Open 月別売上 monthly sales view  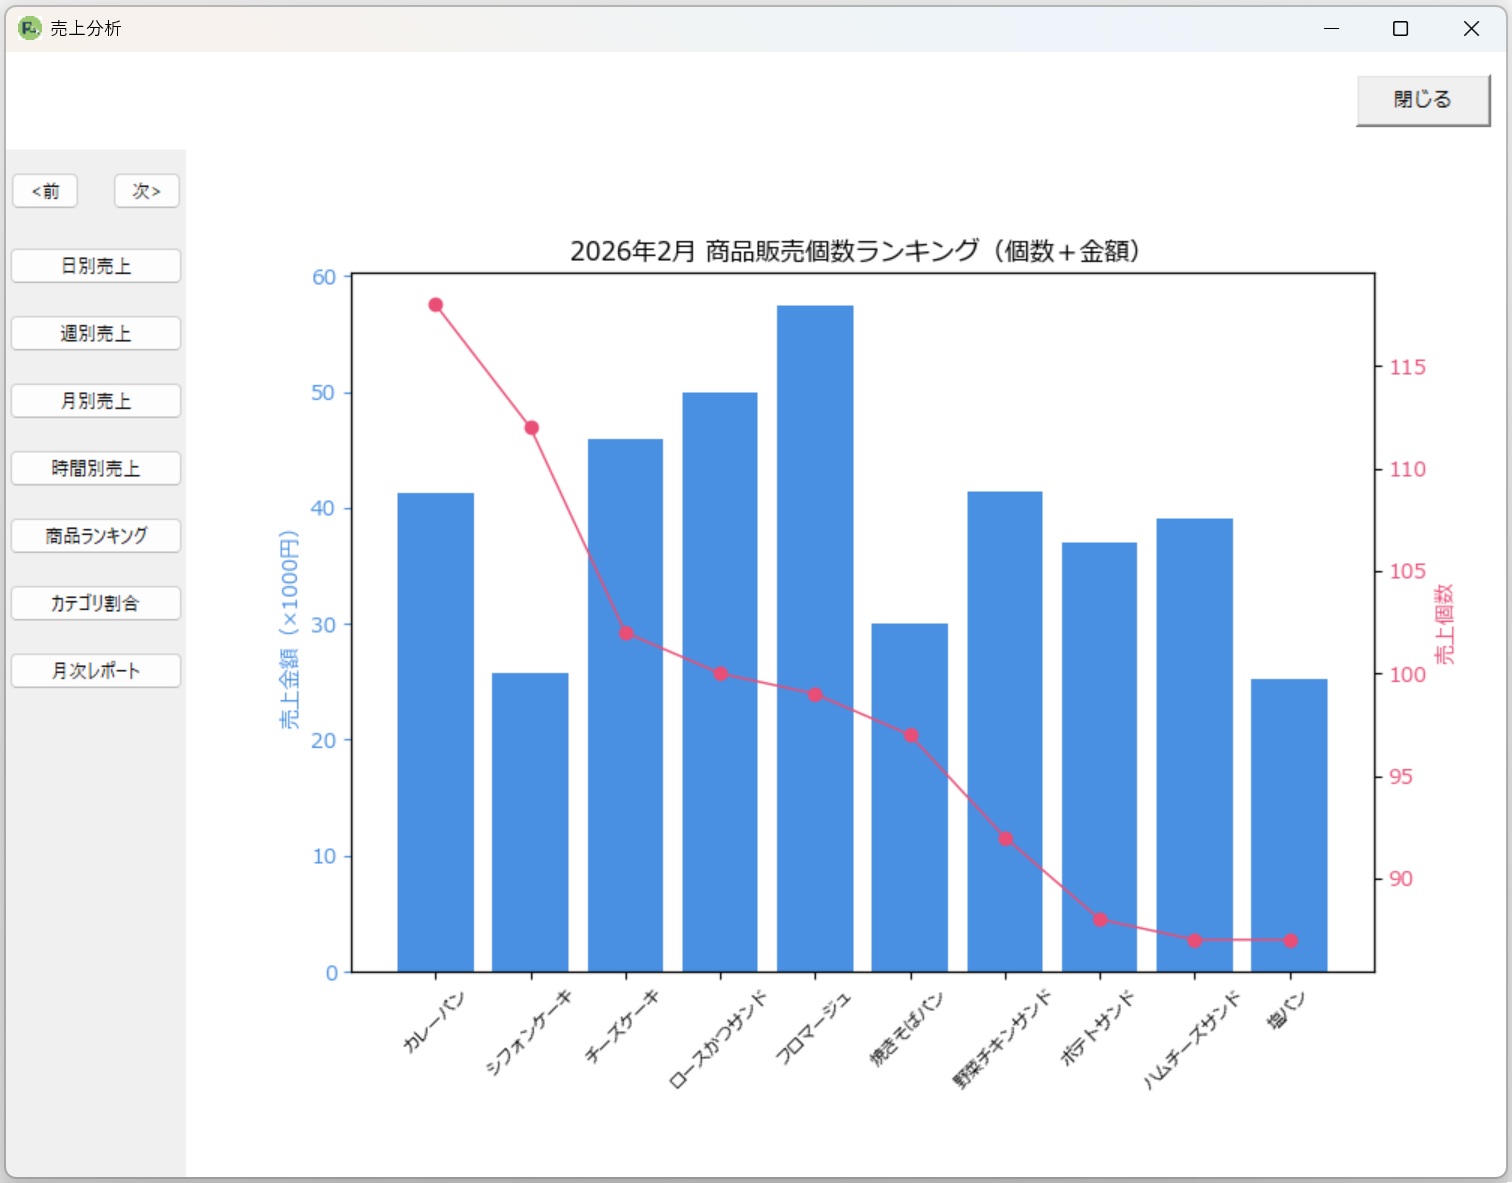[x=95, y=400]
